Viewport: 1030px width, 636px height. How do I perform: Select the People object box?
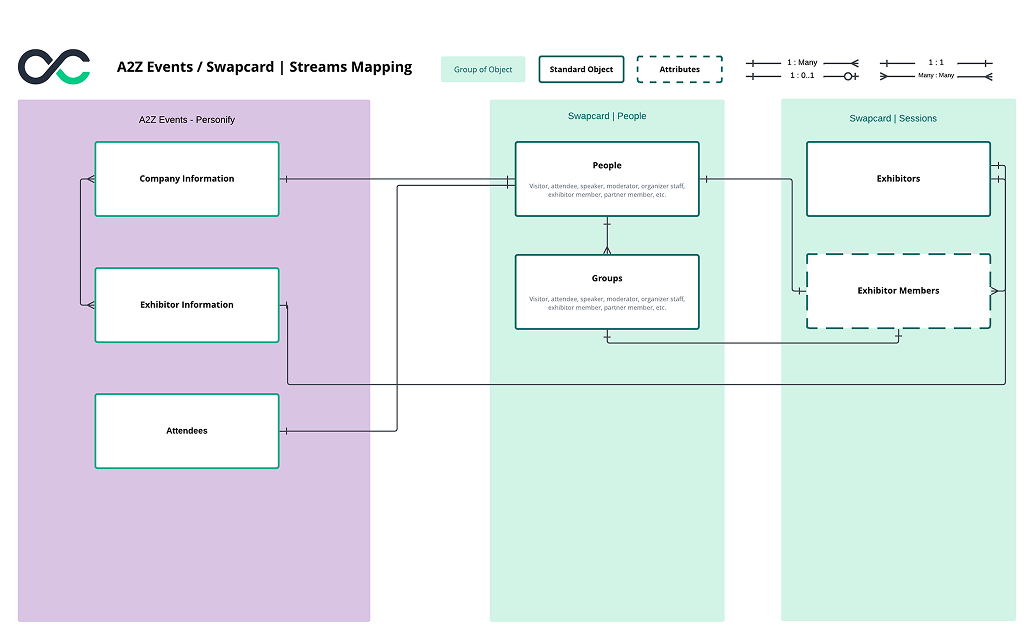pos(607,179)
